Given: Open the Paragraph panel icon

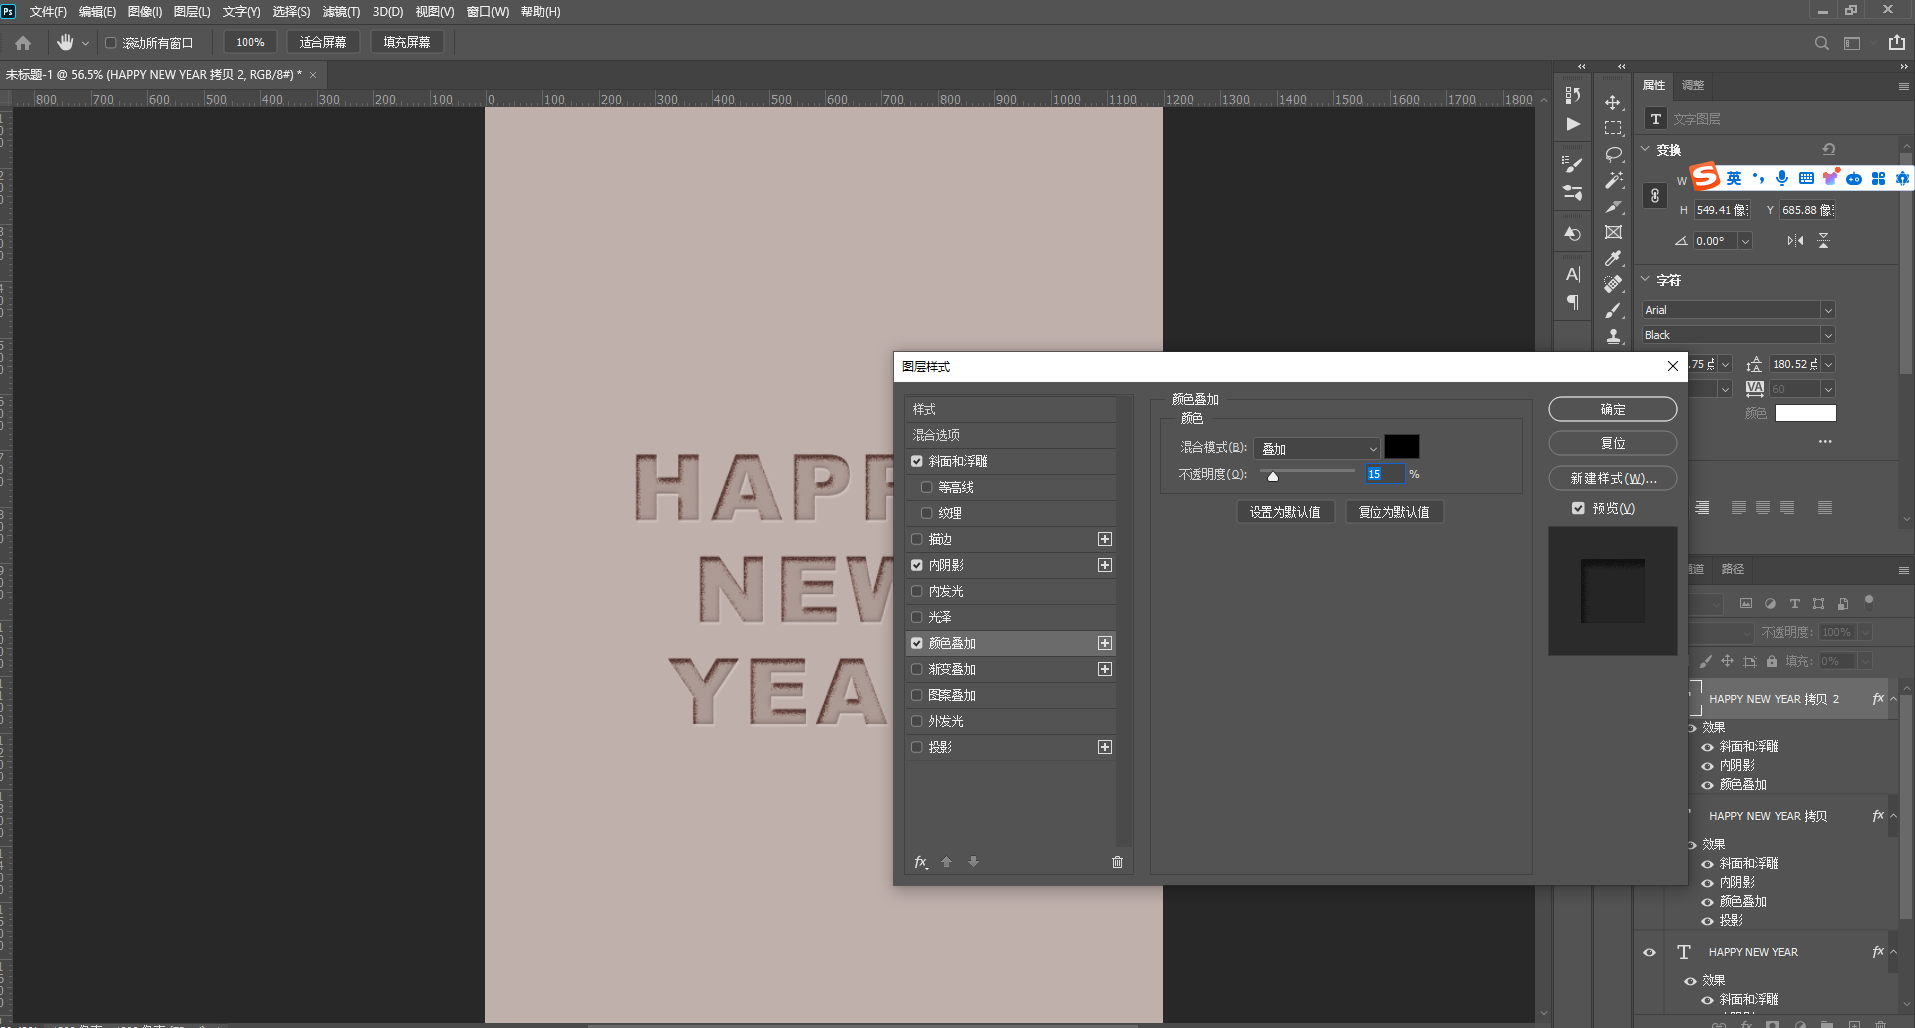Looking at the screenshot, I should pyautogui.click(x=1573, y=302).
